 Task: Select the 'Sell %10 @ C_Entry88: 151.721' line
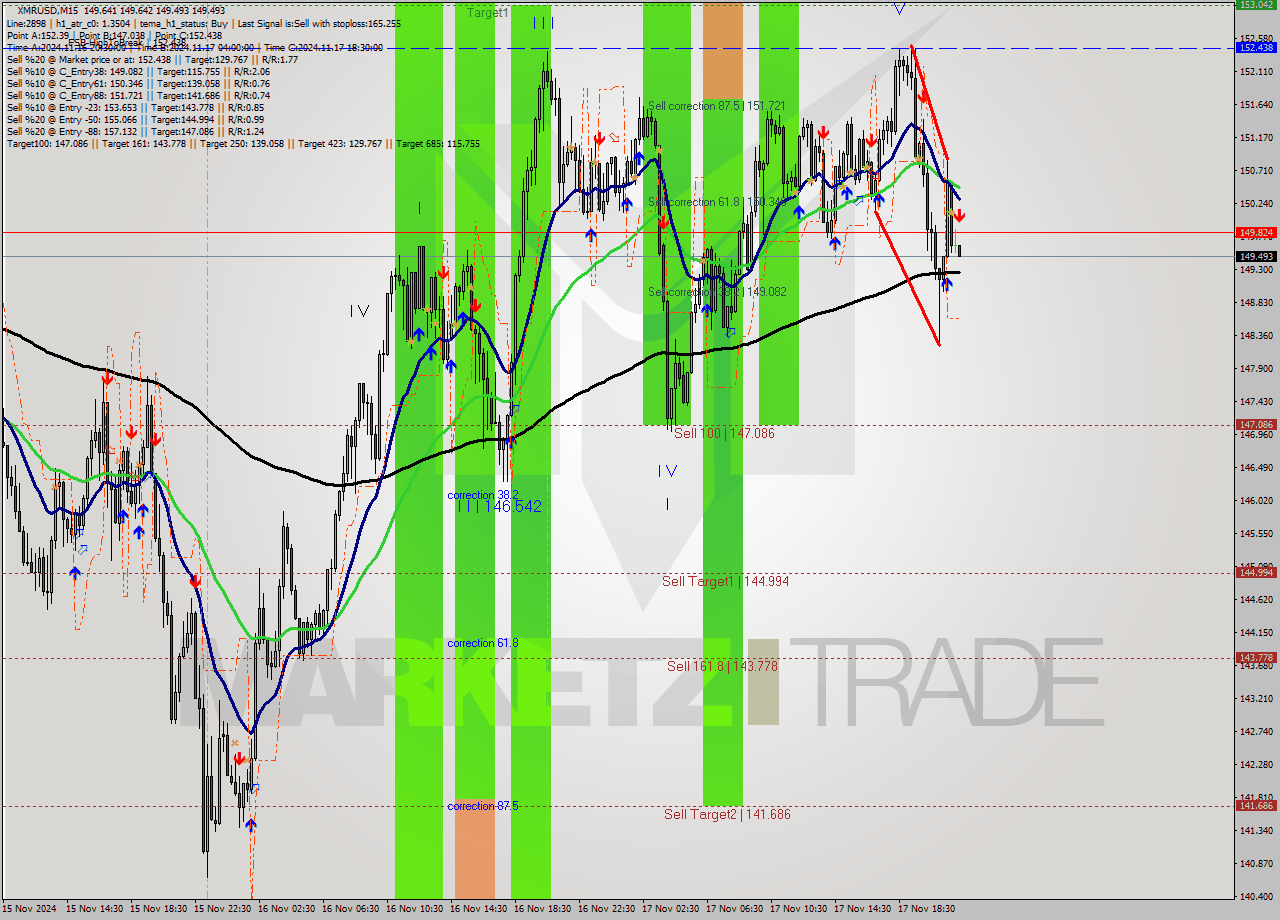[138, 96]
